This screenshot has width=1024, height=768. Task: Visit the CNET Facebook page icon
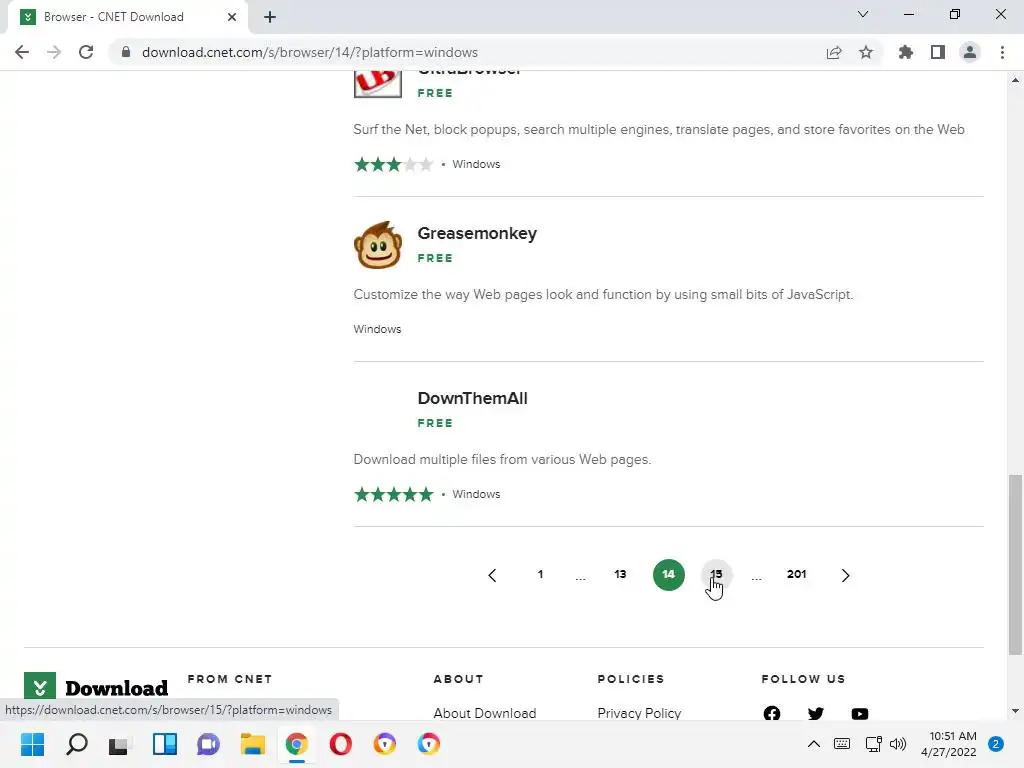pyautogui.click(x=772, y=714)
